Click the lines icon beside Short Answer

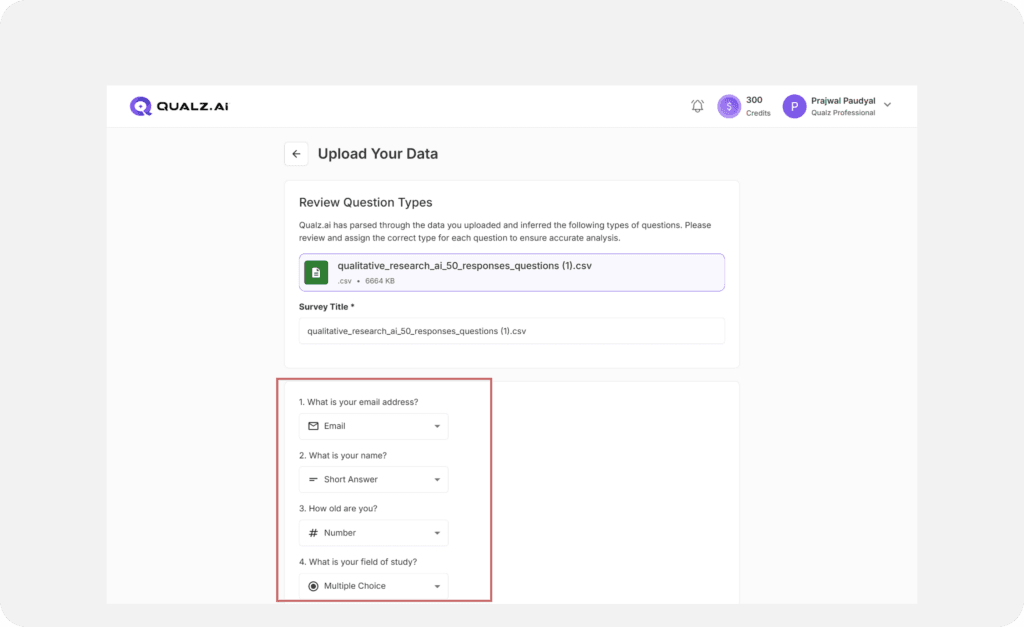pyautogui.click(x=313, y=480)
